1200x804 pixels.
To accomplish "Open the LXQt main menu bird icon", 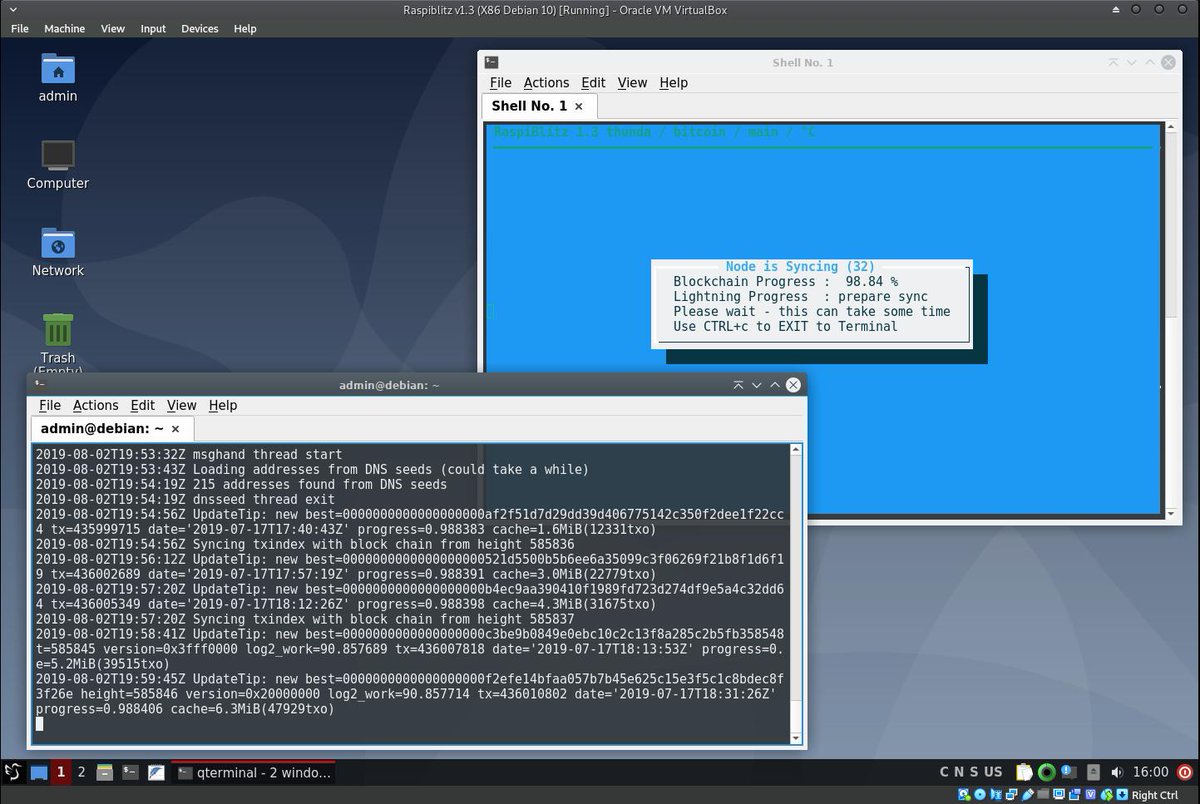I will [x=14, y=772].
